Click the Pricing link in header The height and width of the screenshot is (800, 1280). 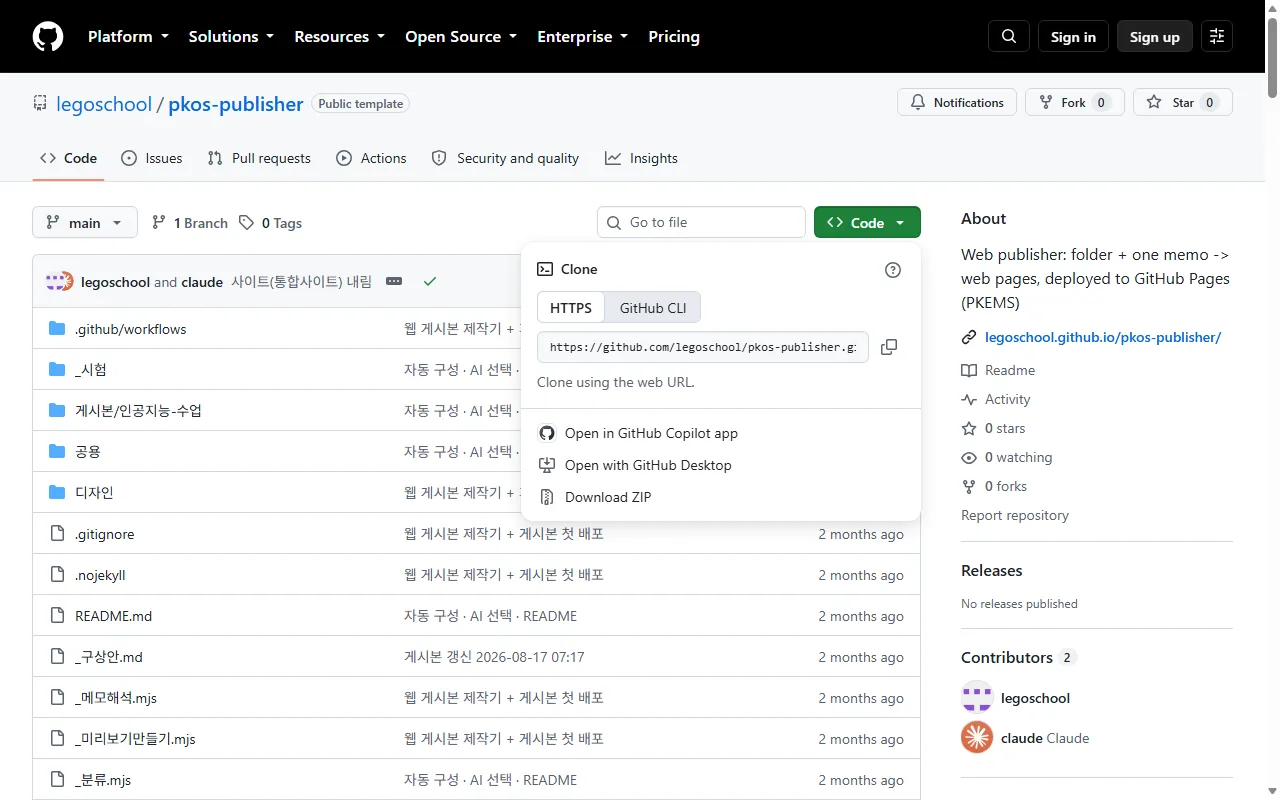pyautogui.click(x=674, y=37)
